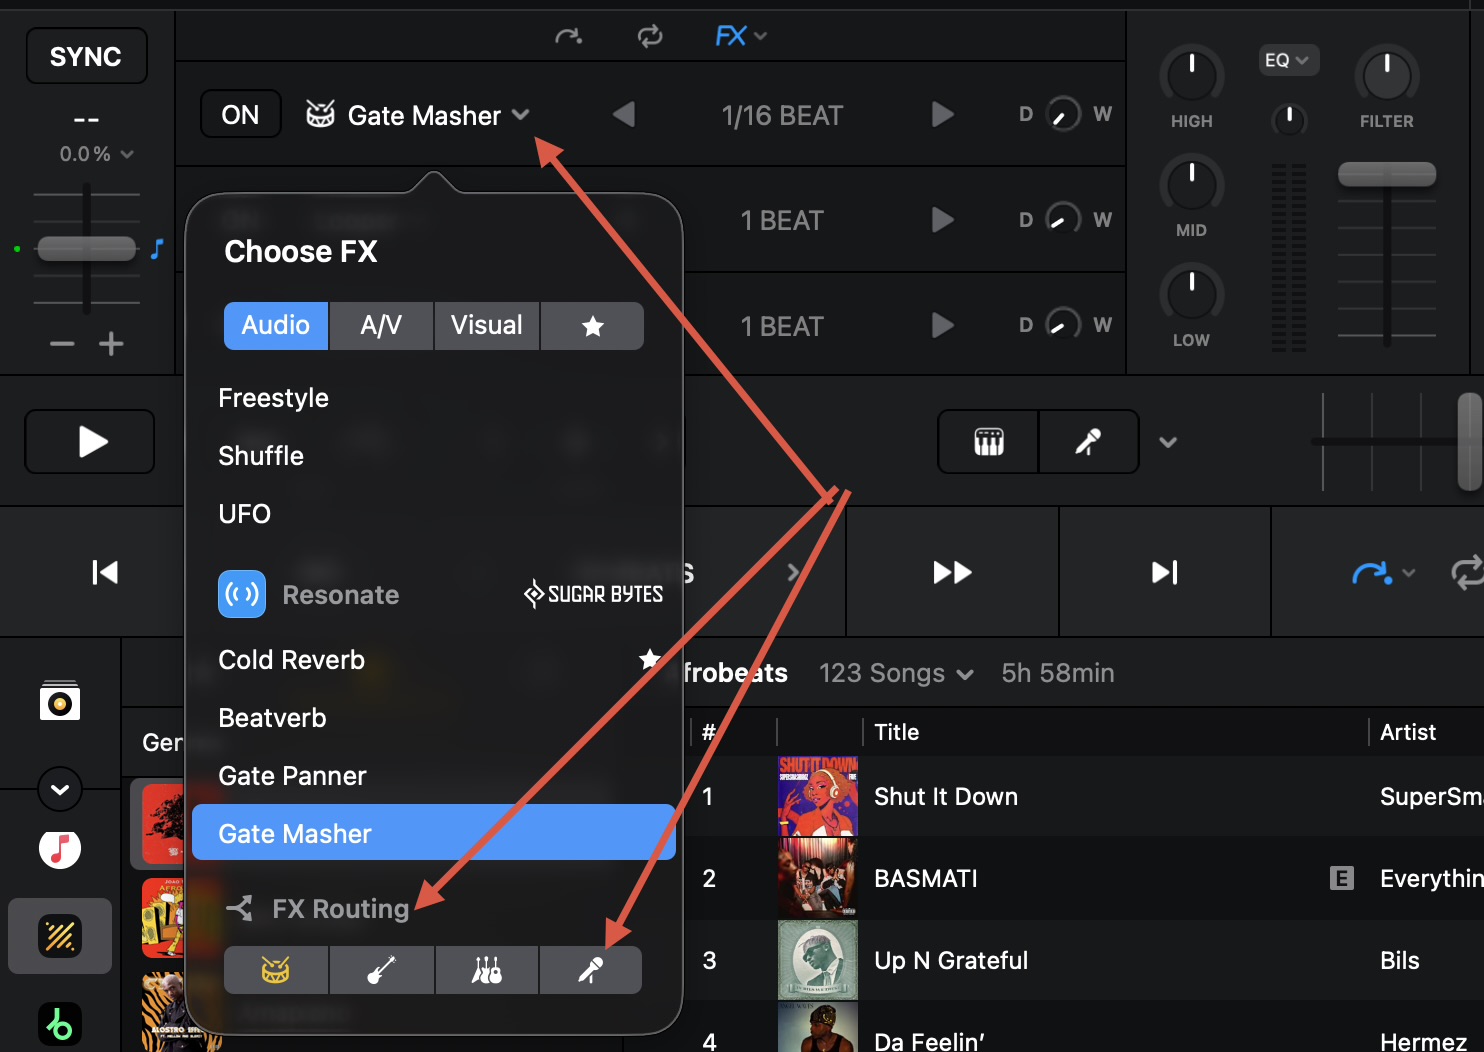Toggle the Gate Masher ON button

(x=240, y=115)
